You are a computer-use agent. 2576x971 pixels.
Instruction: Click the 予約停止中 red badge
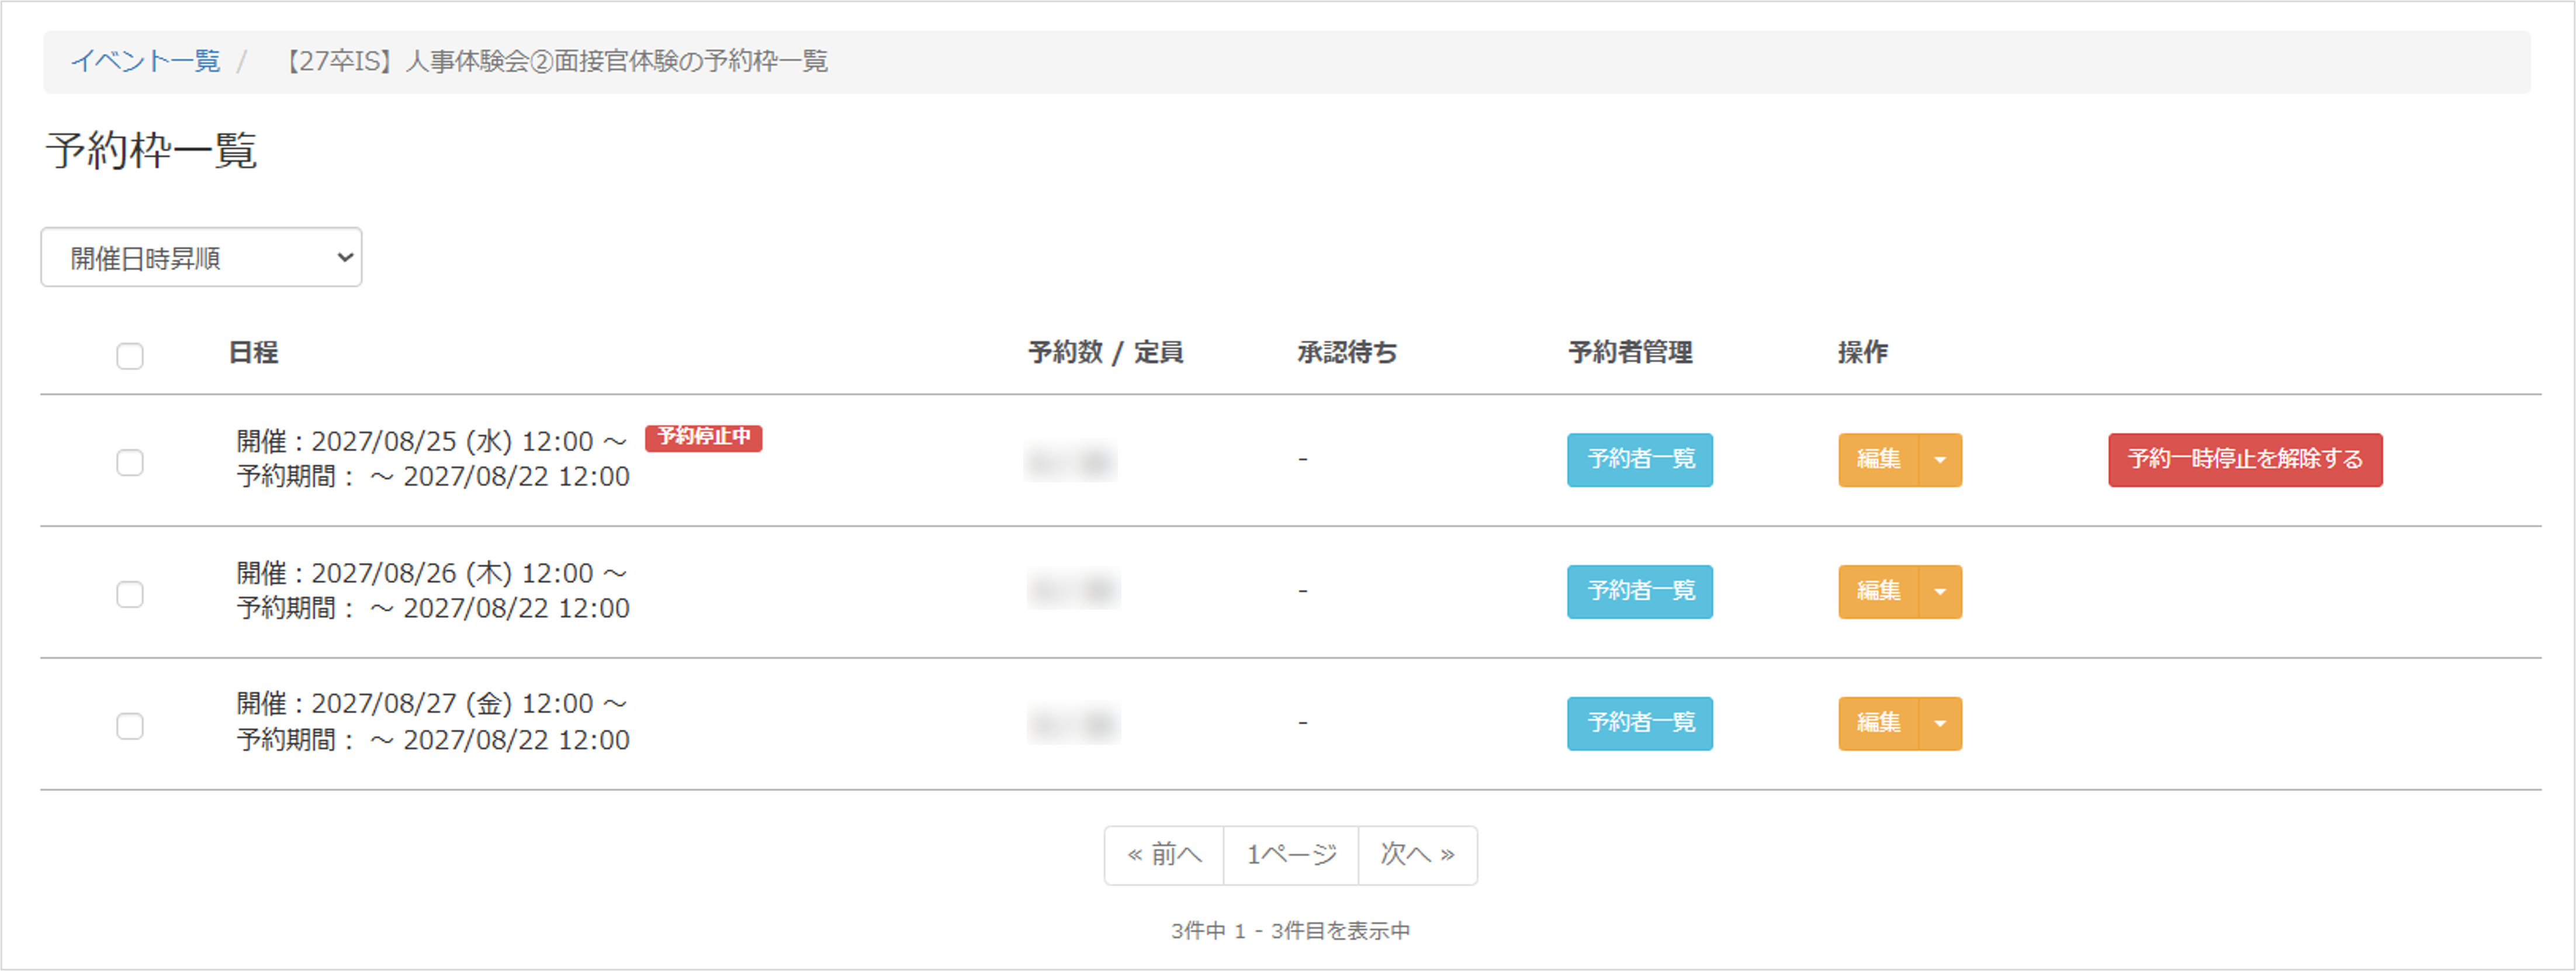click(703, 437)
